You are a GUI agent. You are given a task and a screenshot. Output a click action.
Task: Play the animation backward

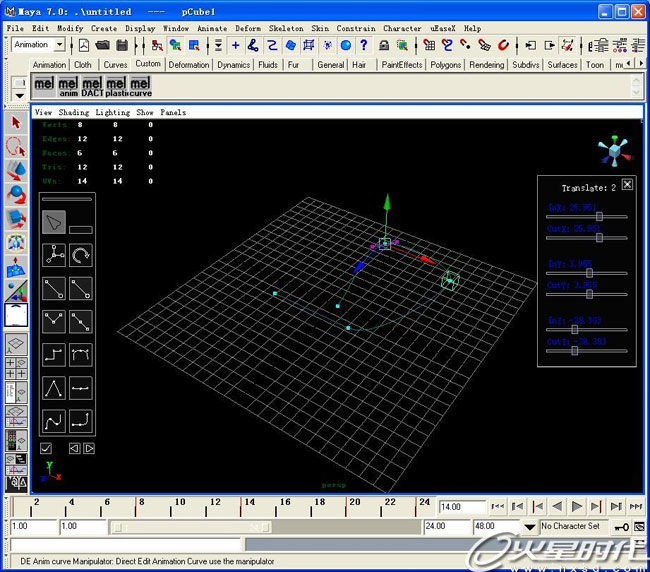click(x=557, y=507)
